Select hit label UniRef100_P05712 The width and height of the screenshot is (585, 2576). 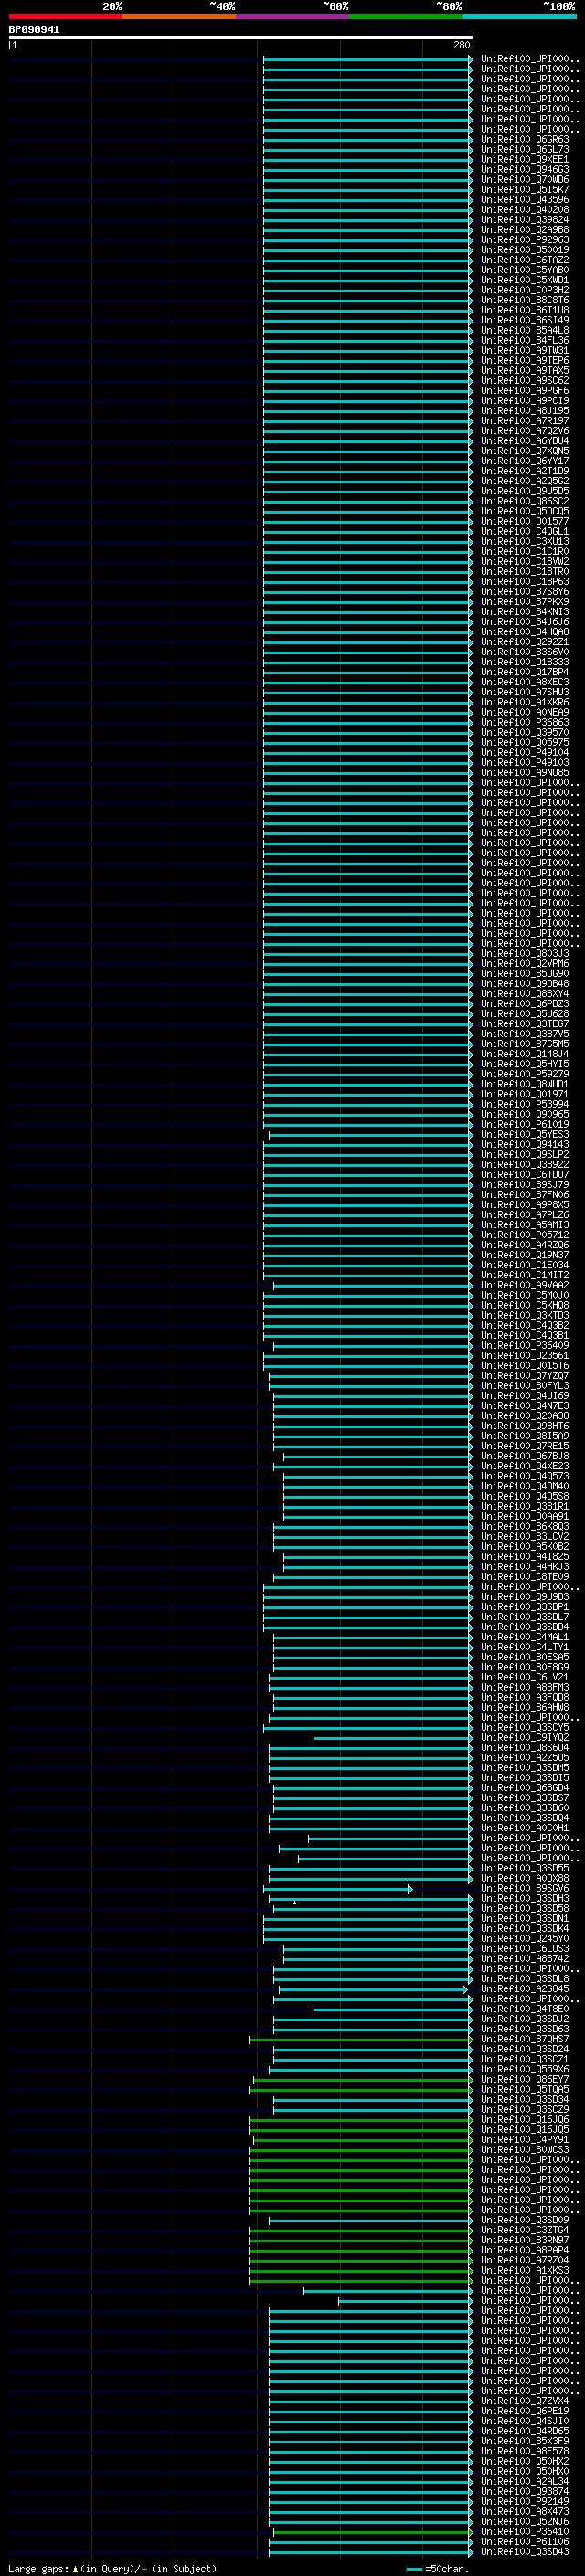point(525,1235)
